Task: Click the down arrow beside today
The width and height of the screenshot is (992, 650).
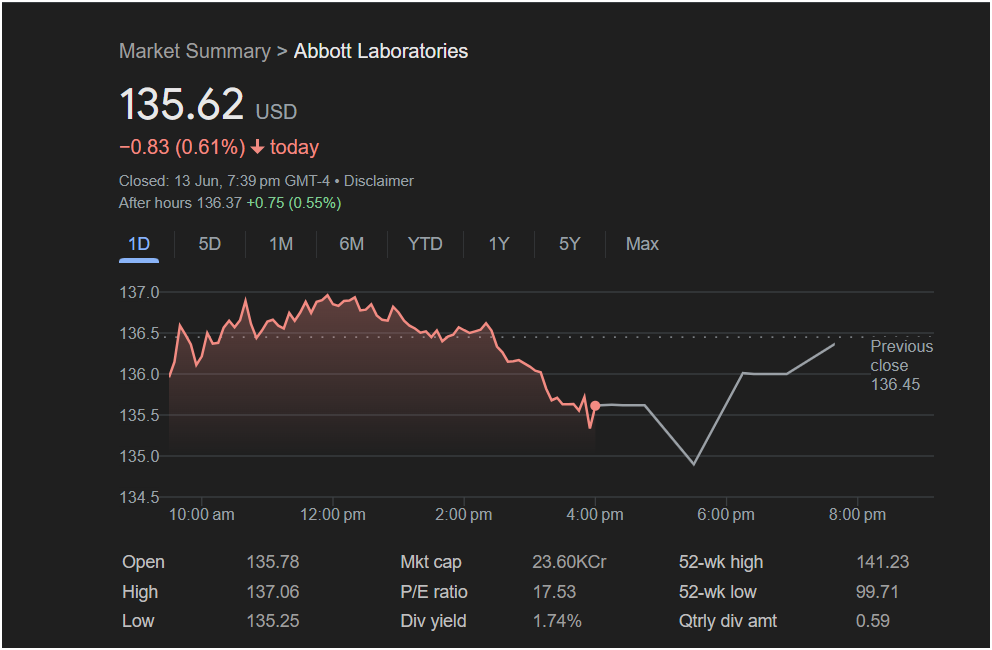Action: click(257, 147)
